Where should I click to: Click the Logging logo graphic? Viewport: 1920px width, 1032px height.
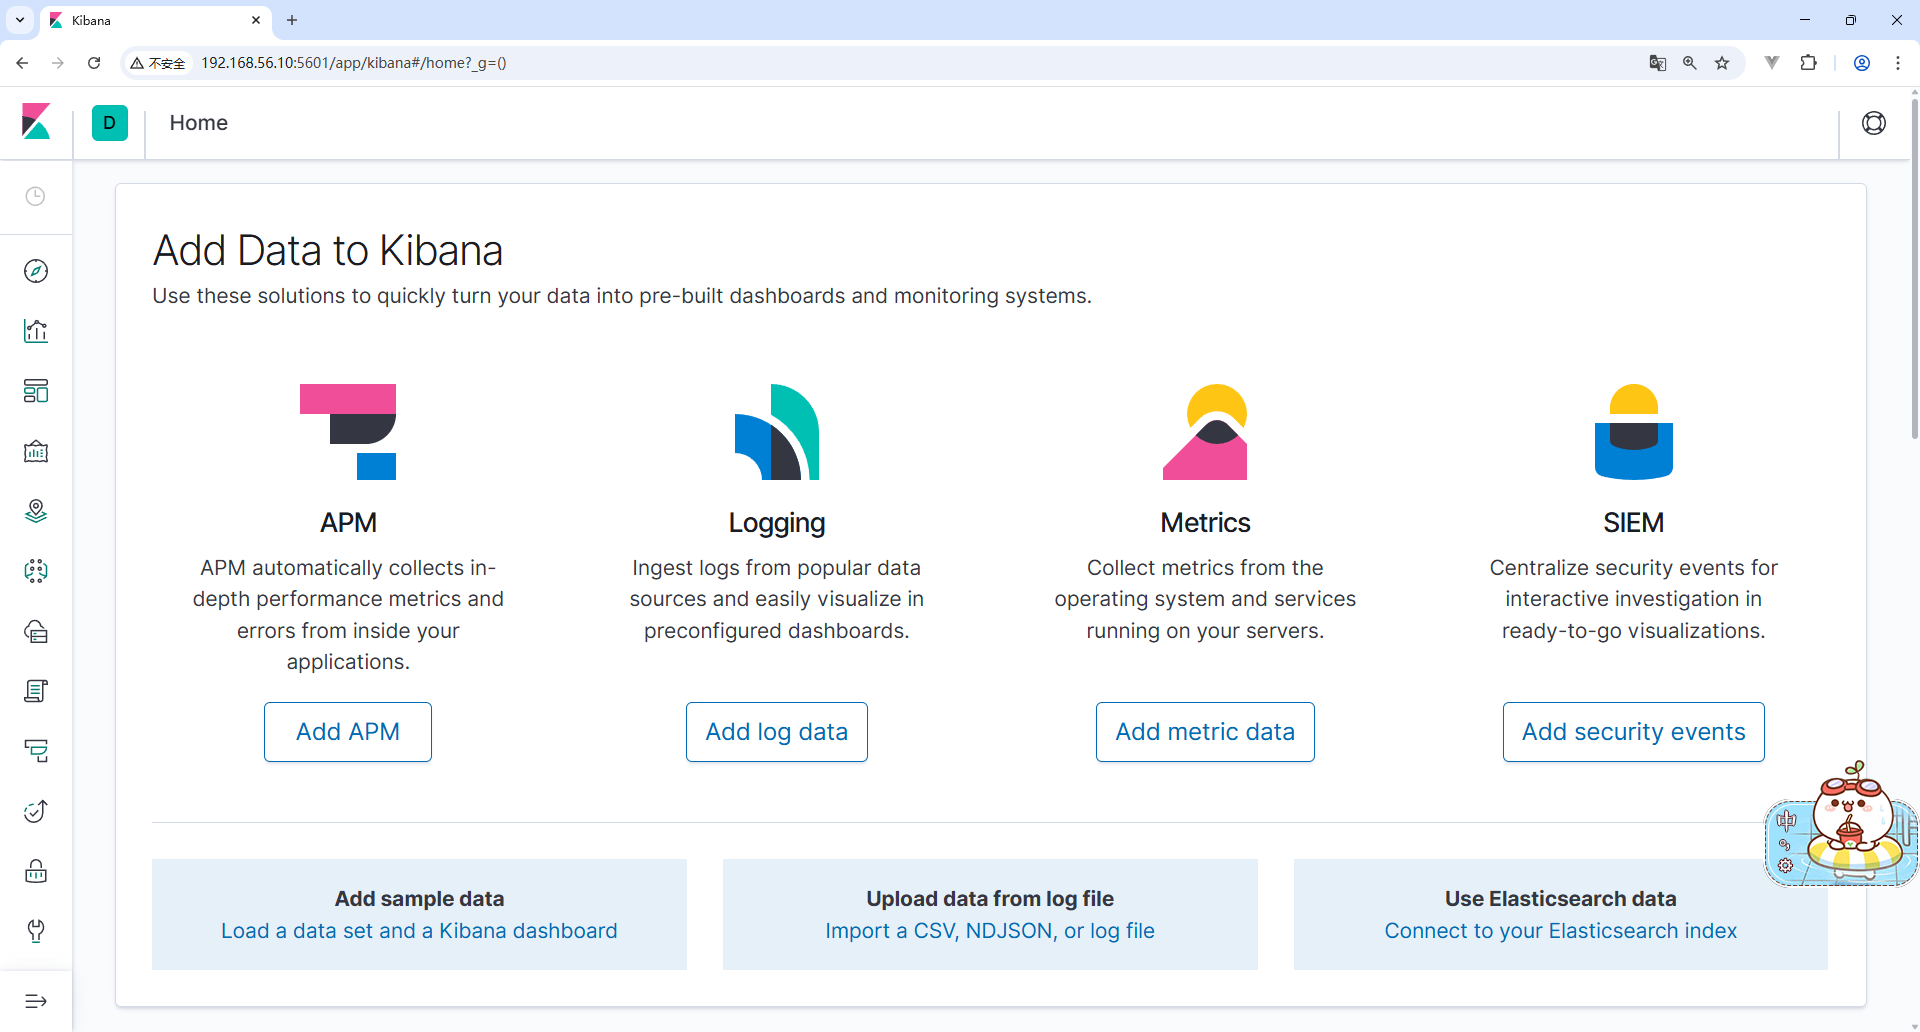click(x=777, y=432)
